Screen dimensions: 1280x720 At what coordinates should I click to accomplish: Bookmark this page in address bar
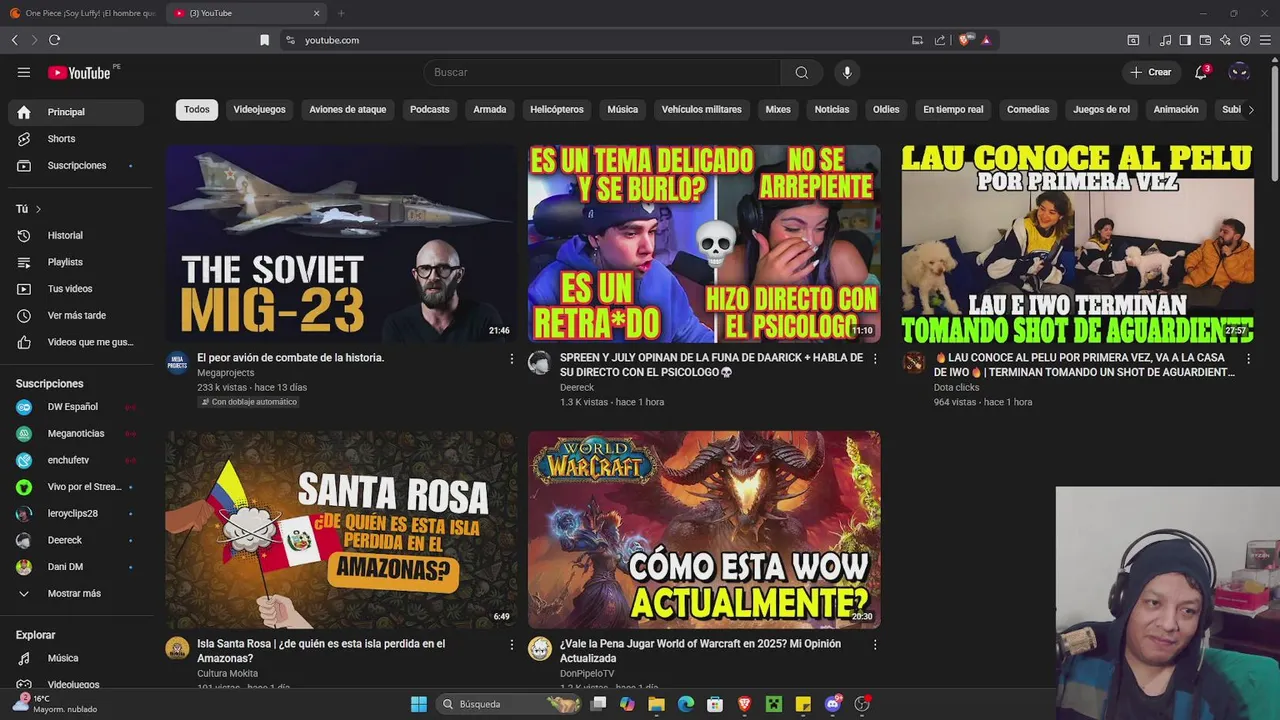264,40
